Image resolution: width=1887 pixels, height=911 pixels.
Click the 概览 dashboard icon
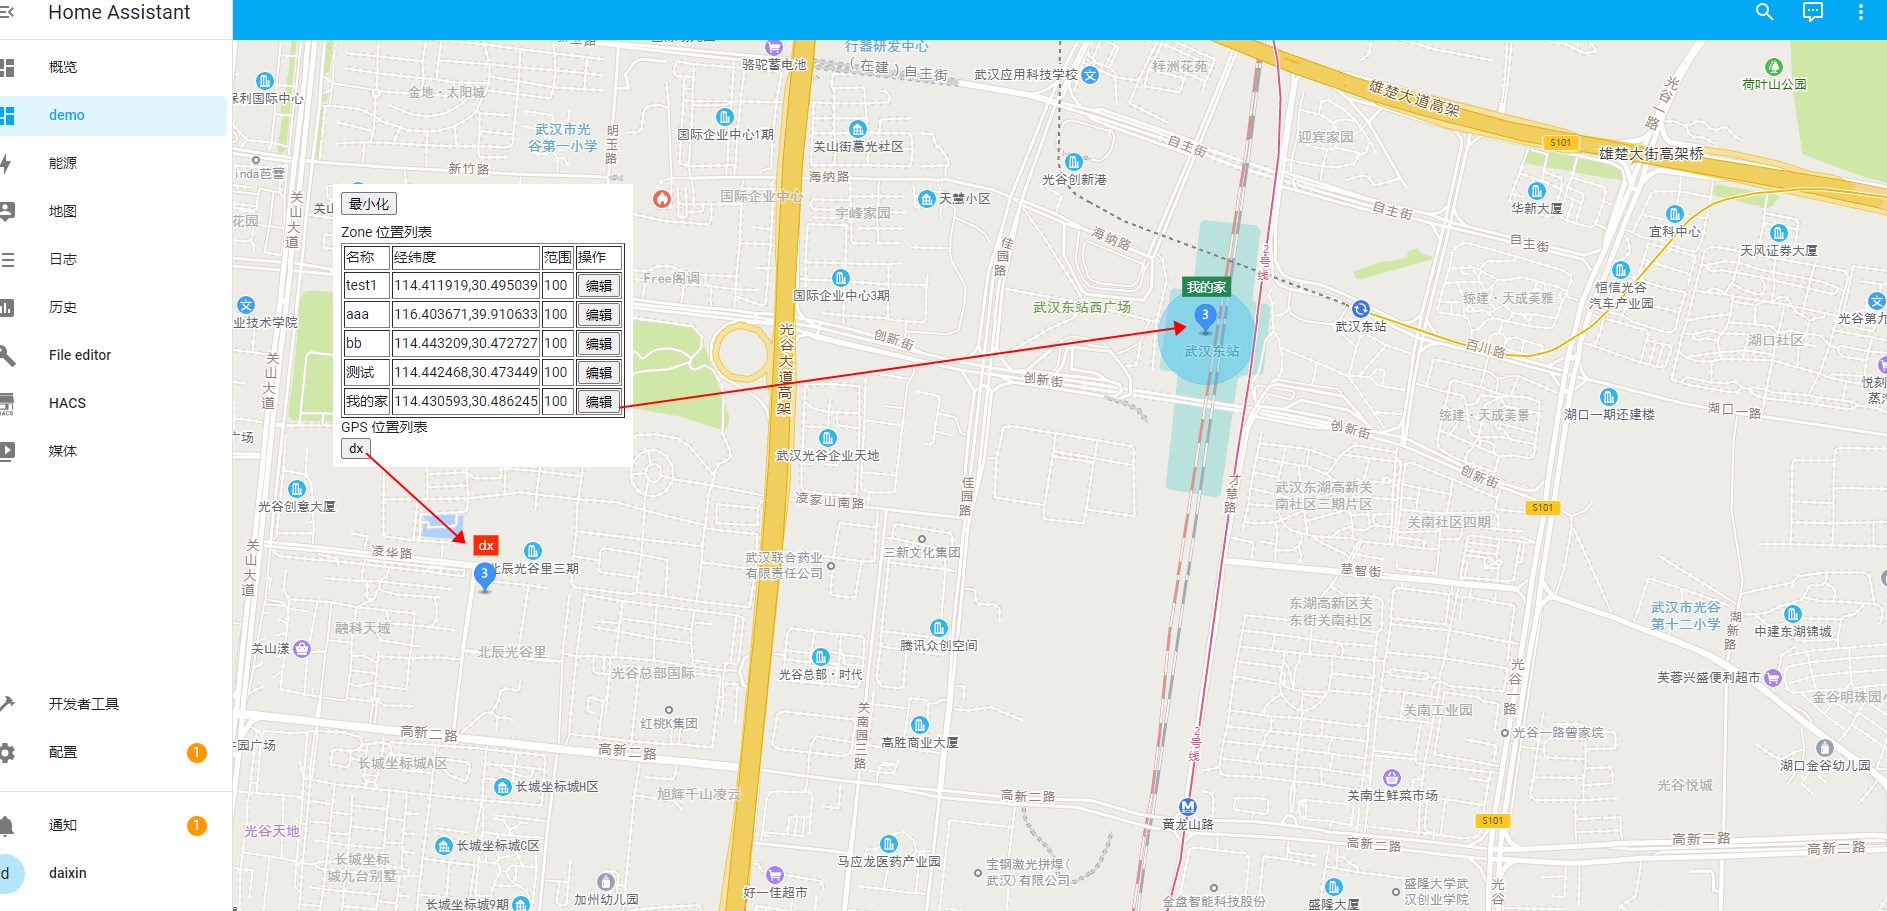tap(7, 67)
